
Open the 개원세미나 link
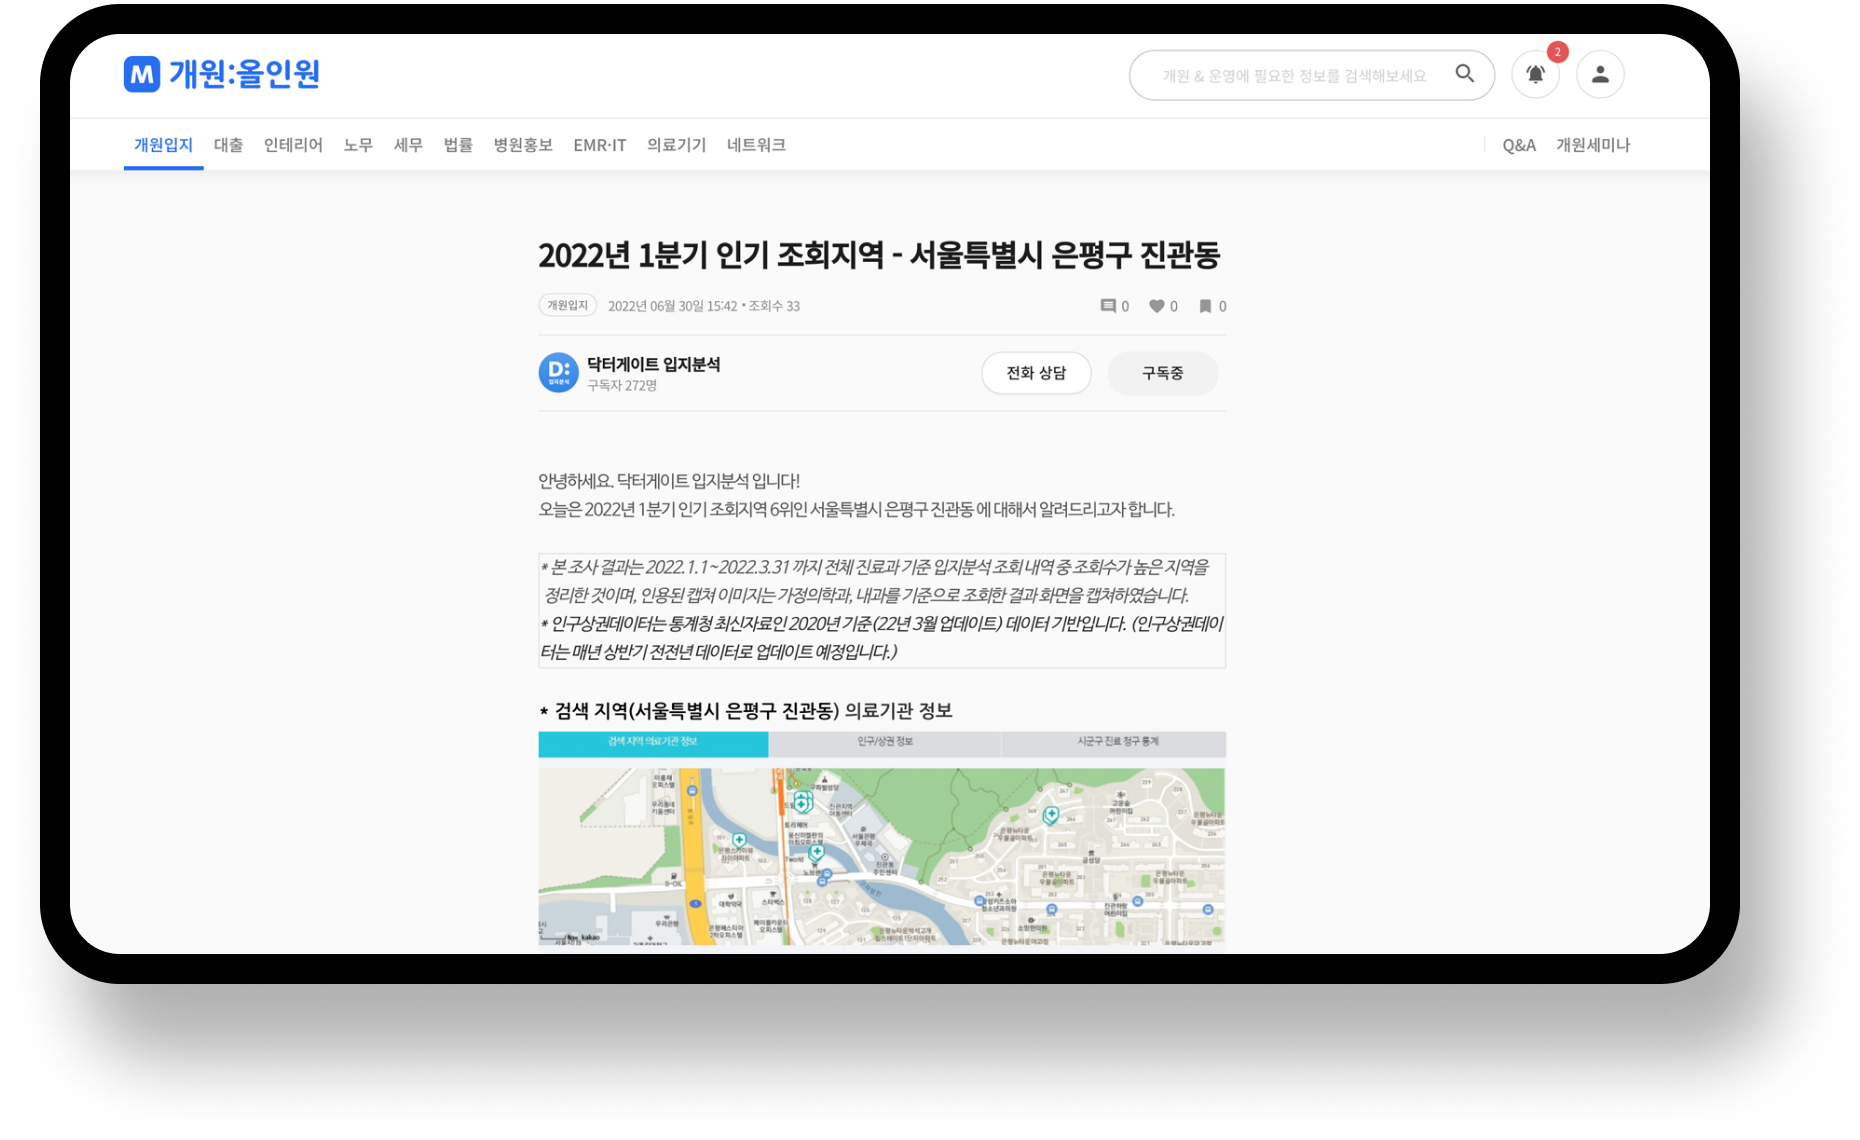1593,145
